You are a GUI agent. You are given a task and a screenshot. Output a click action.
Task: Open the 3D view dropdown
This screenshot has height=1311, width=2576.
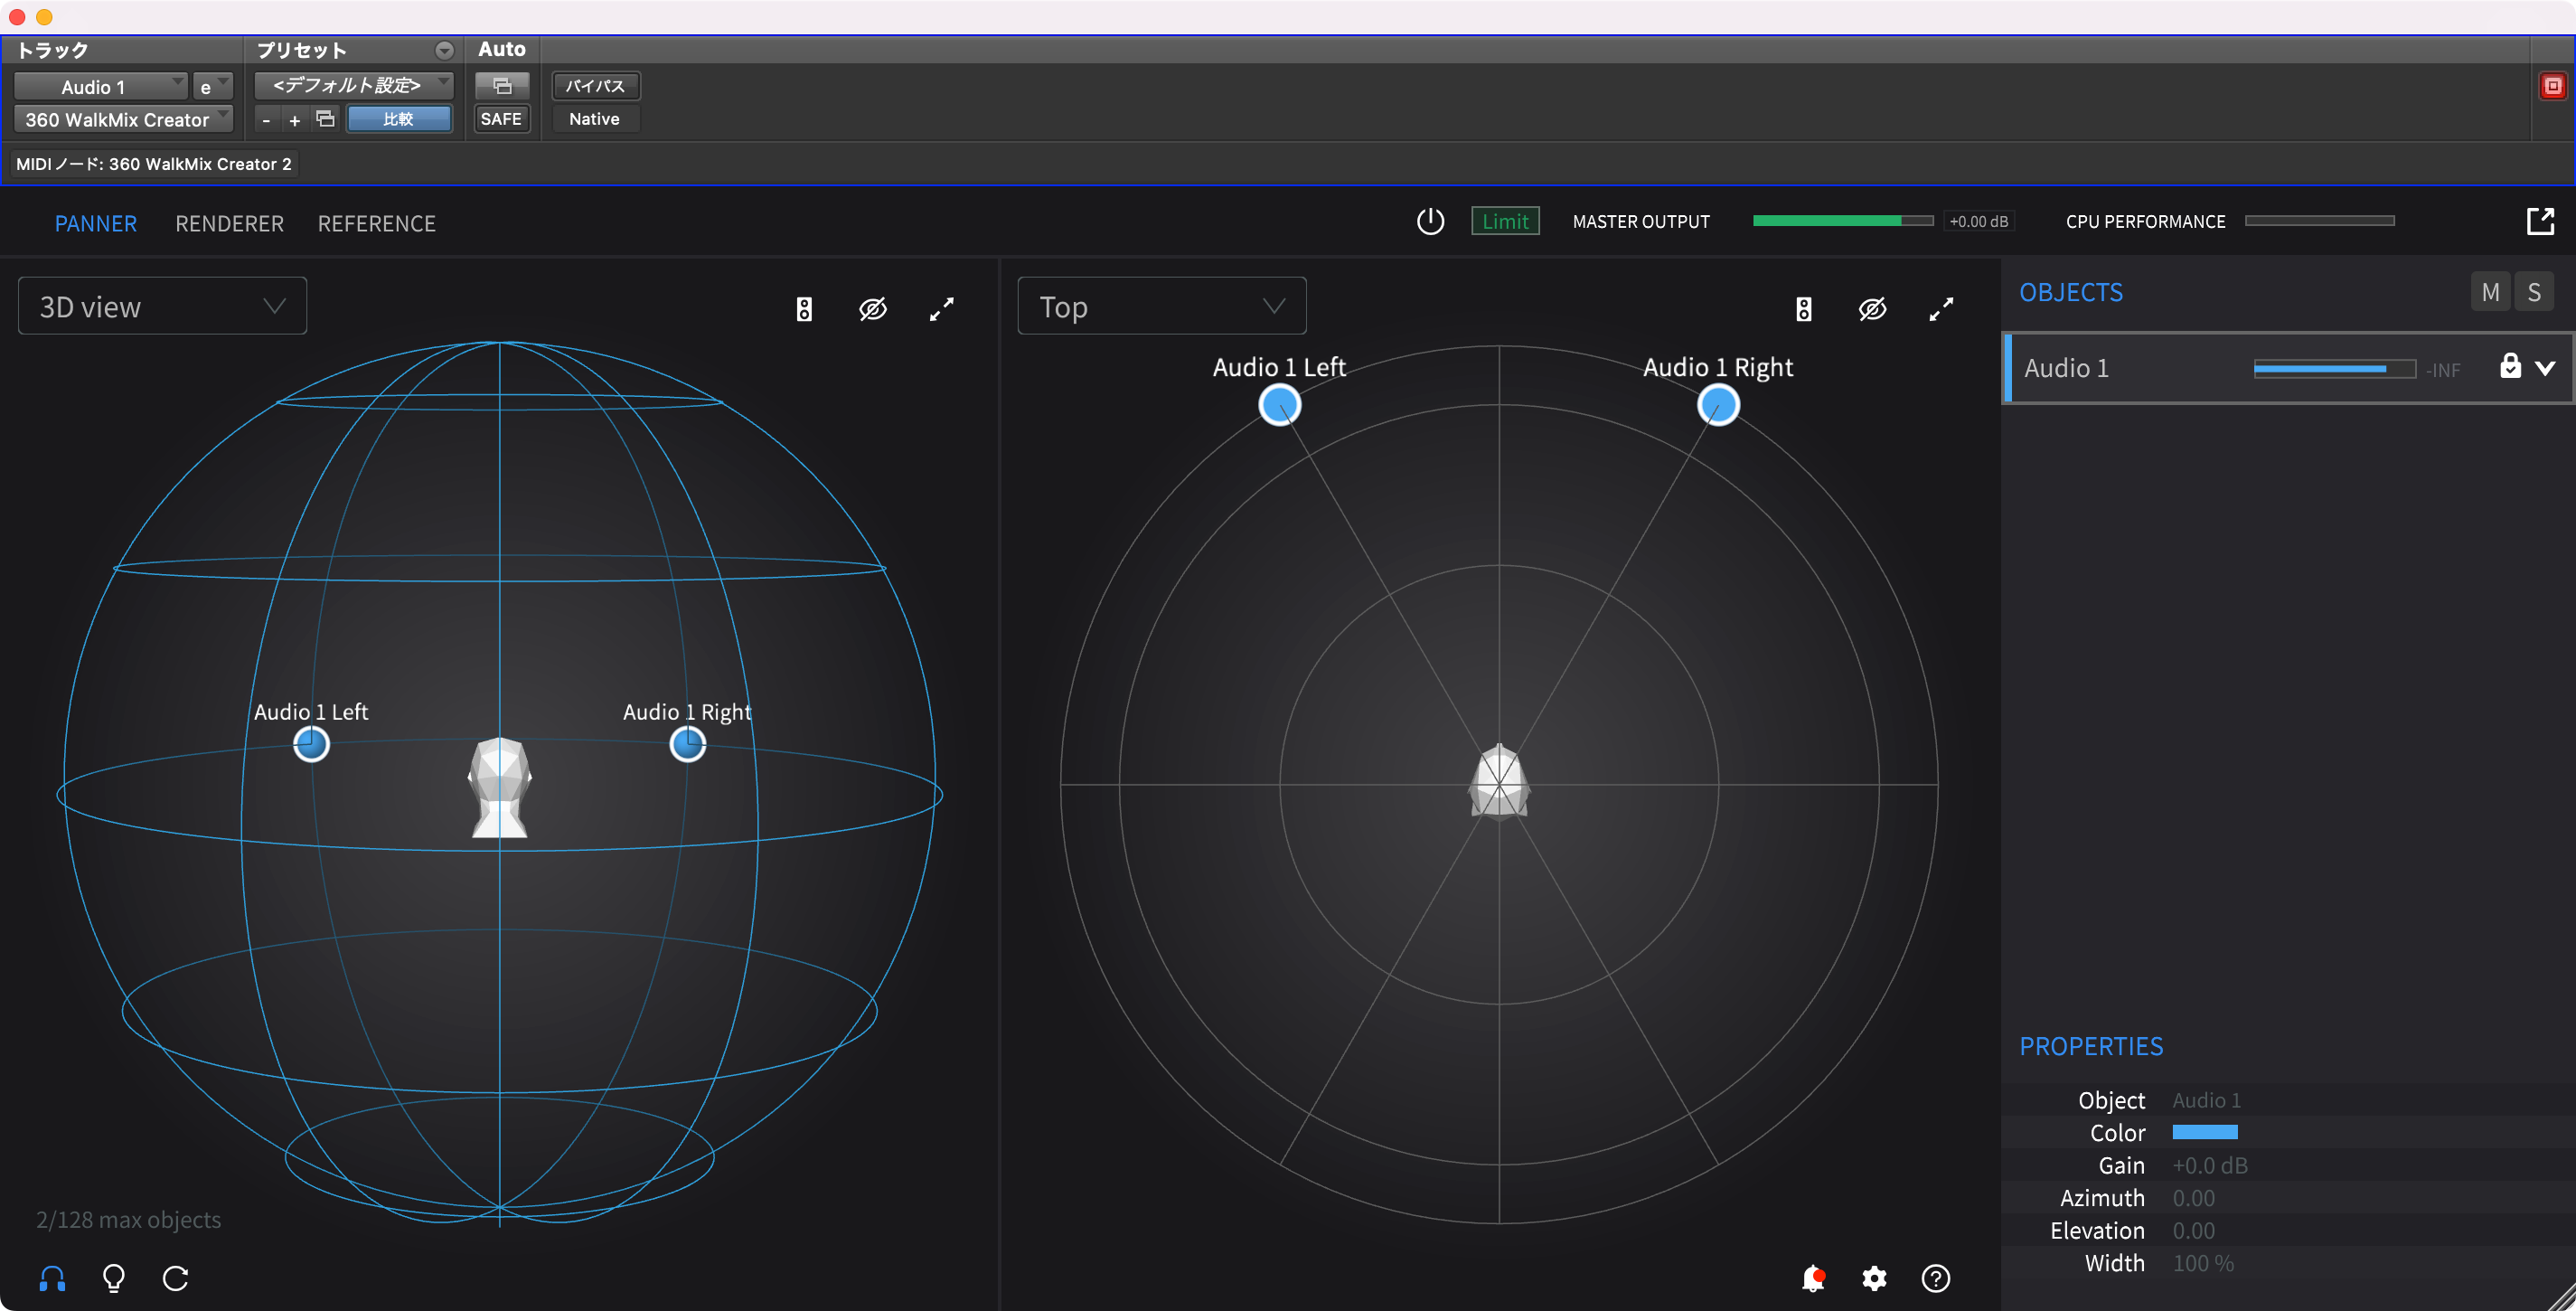[162, 306]
